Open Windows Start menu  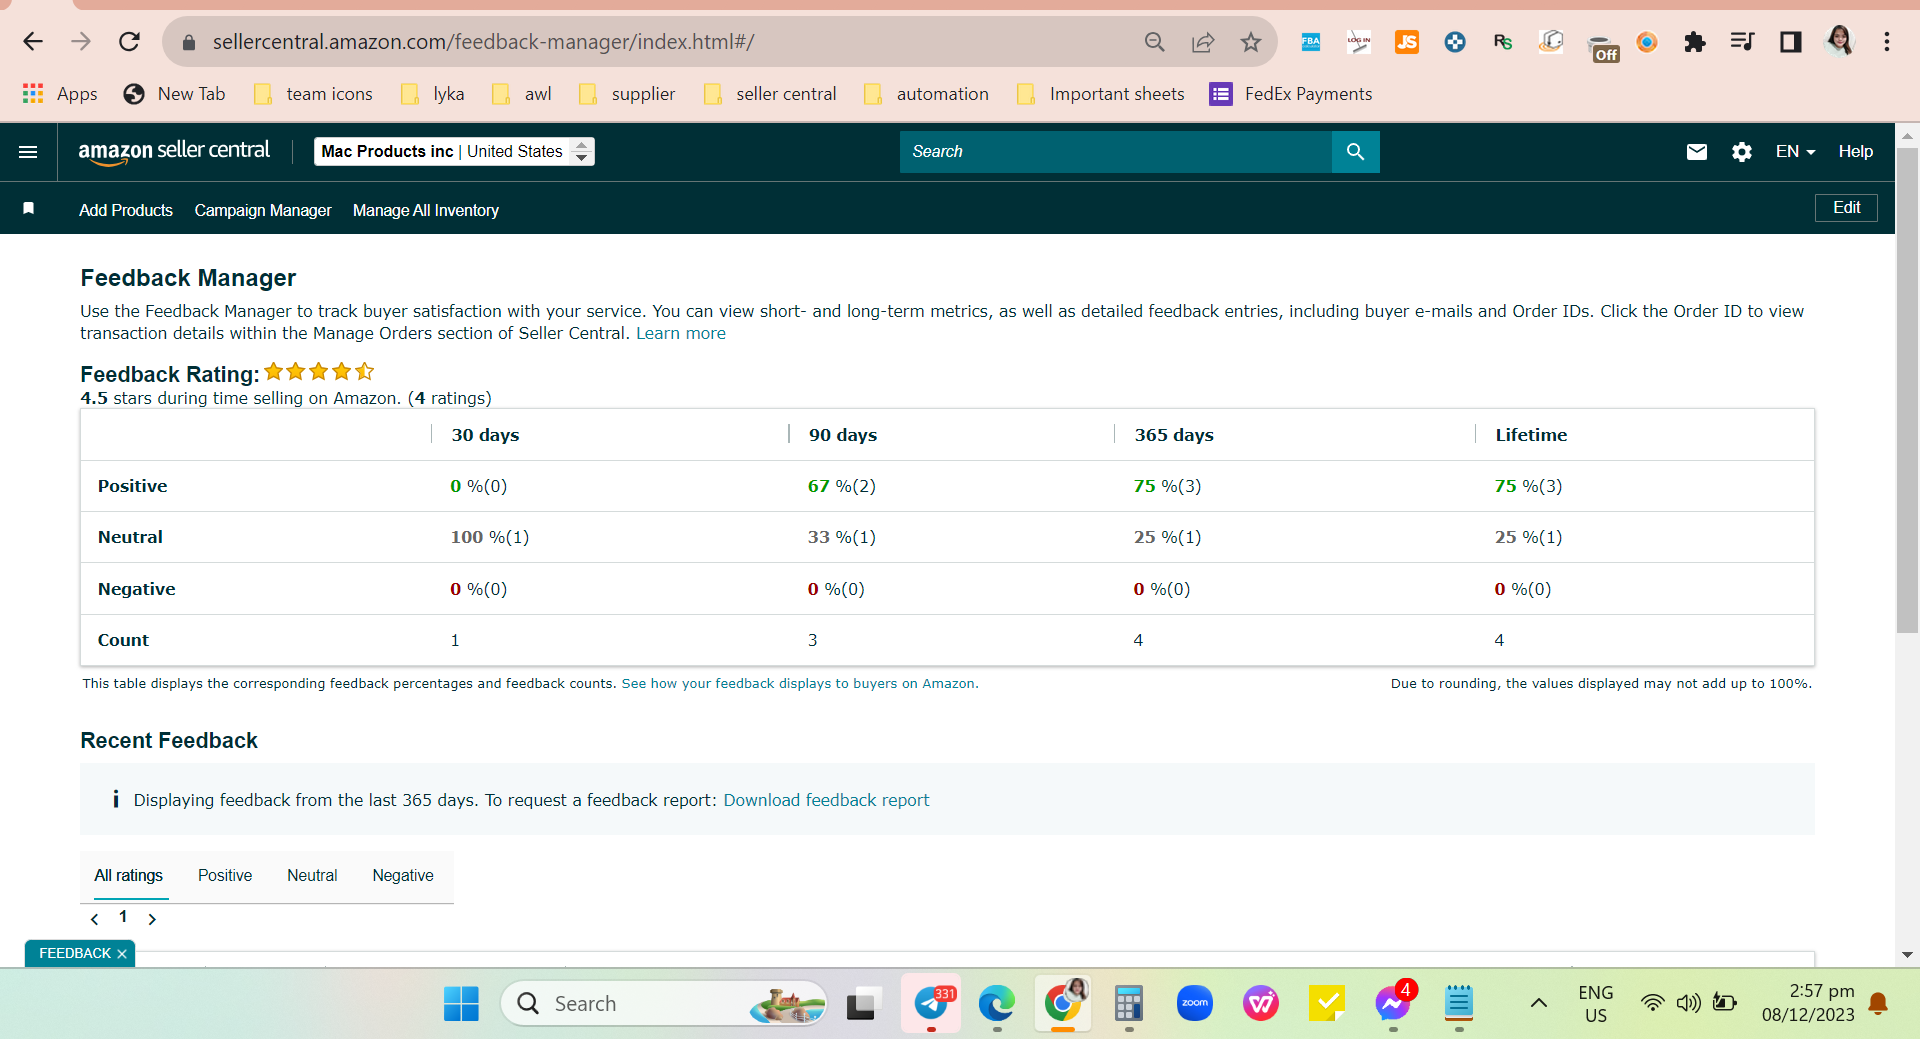pyautogui.click(x=461, y=1003)
